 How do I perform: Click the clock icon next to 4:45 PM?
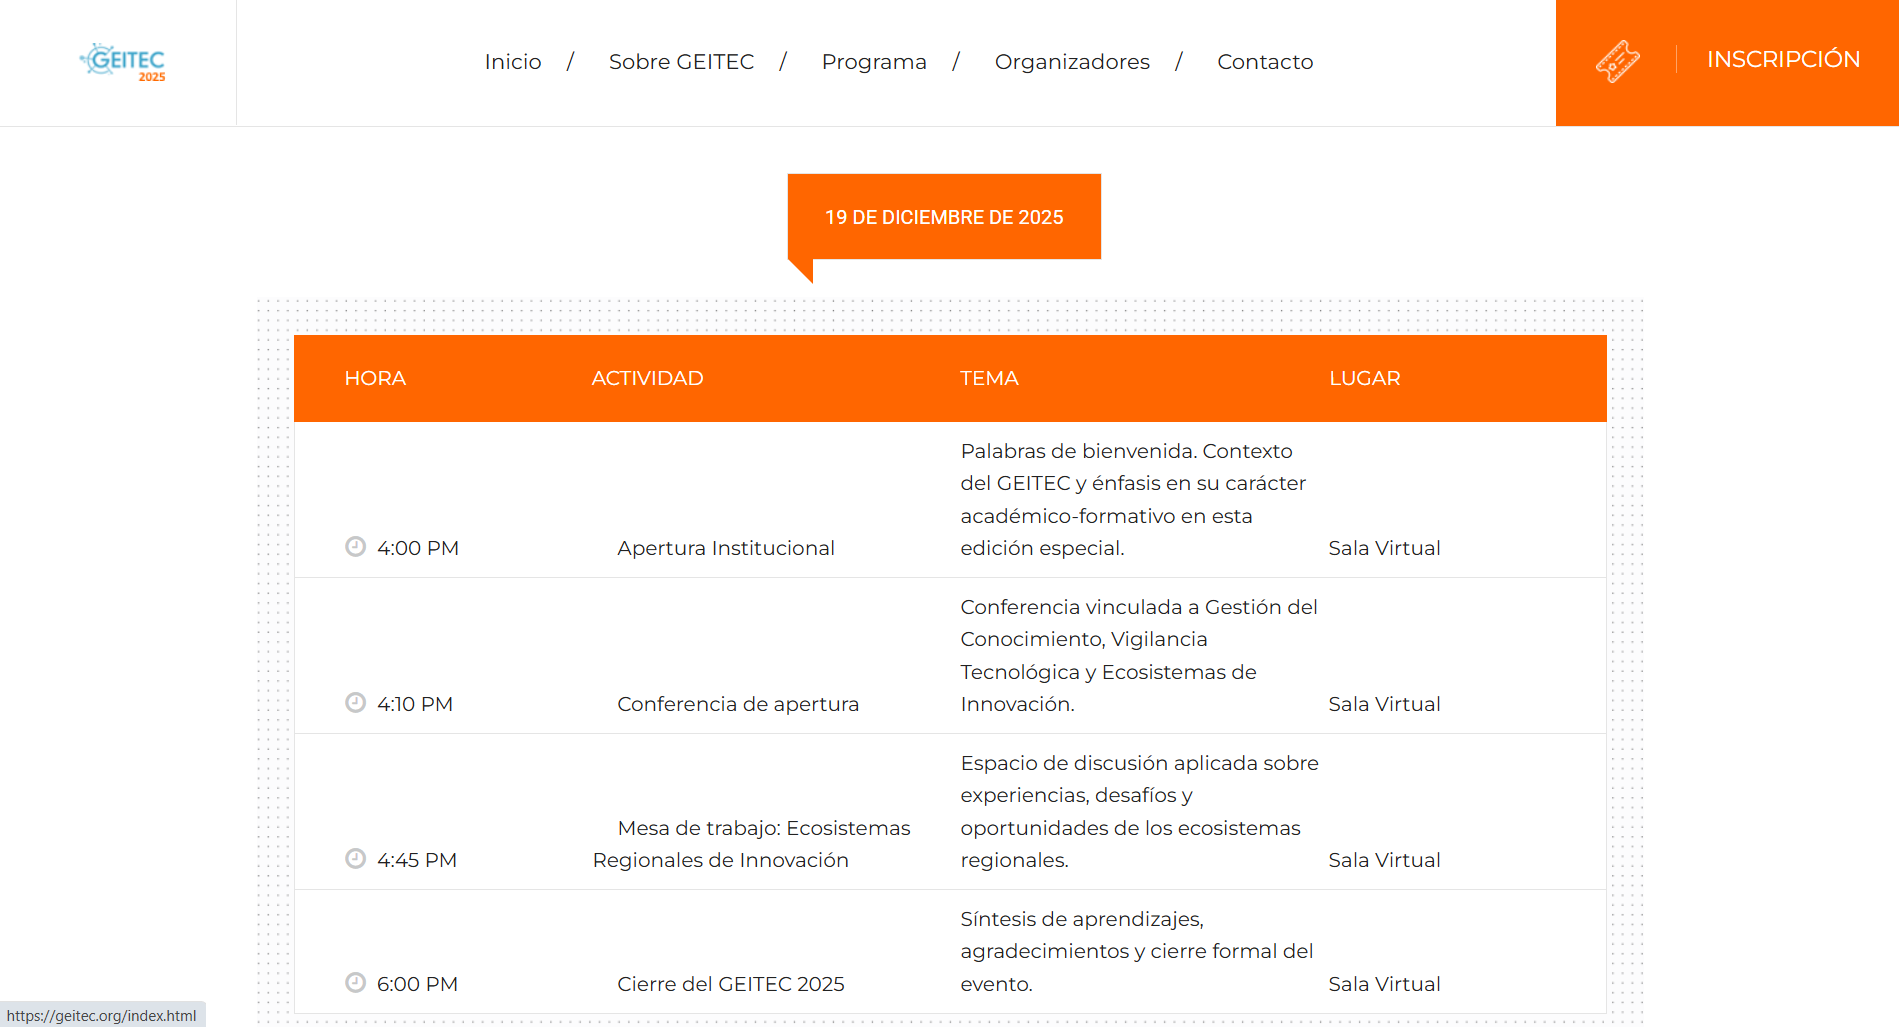pos(355,858)
